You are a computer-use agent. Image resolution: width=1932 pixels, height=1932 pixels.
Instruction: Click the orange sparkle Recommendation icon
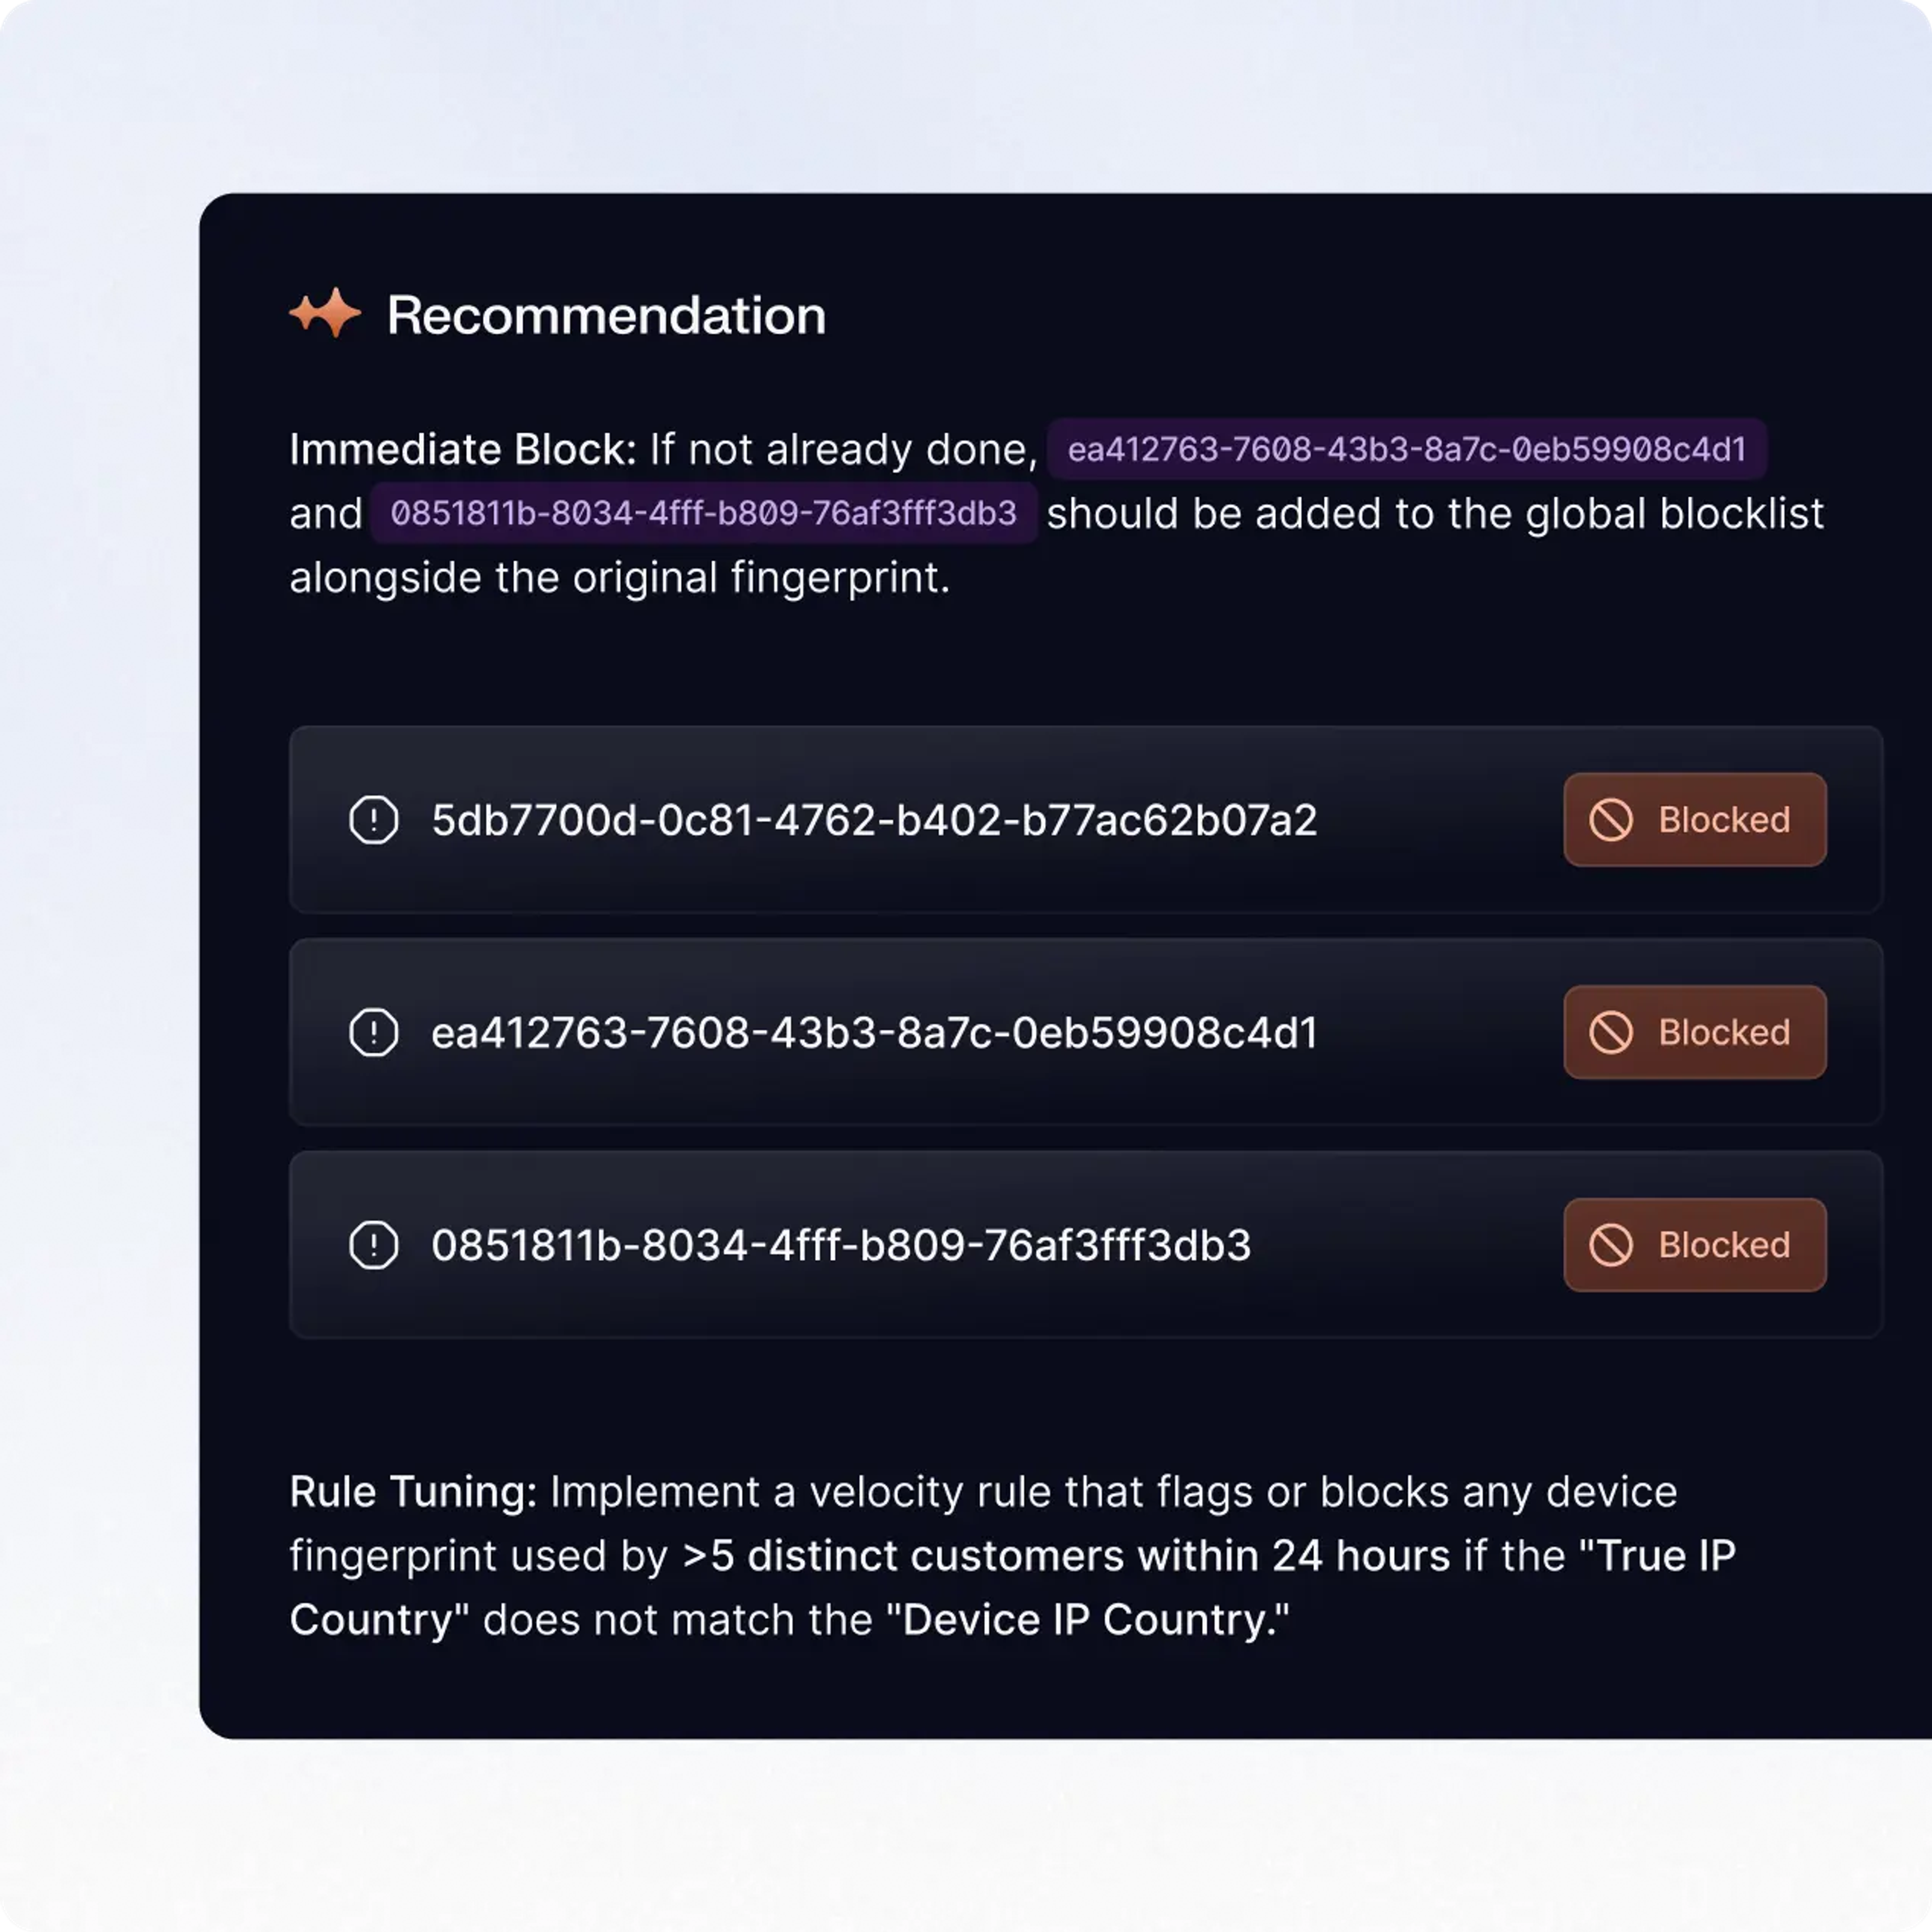(325, 314)
